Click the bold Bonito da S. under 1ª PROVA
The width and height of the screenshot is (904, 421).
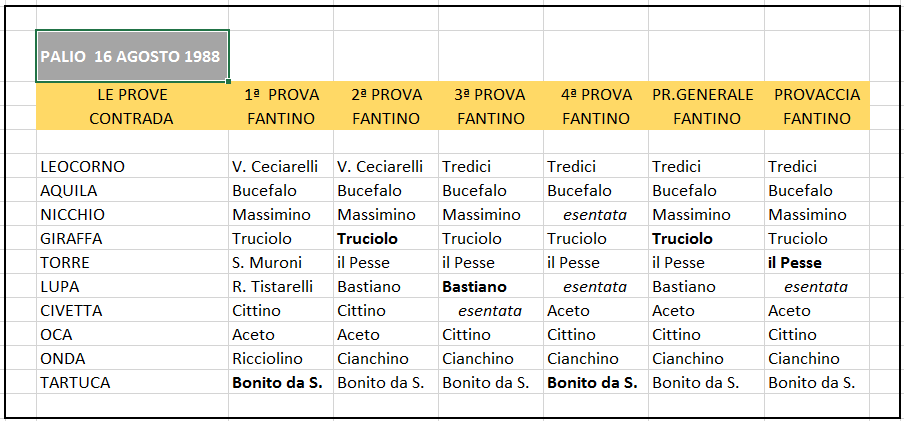pyautogui.click(x=281, y=383)
